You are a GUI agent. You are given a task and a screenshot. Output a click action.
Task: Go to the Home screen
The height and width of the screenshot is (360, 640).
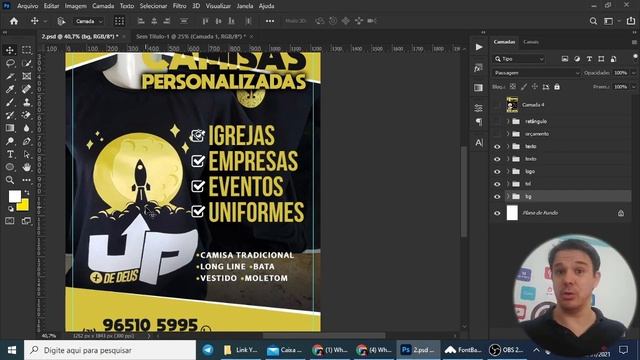click(14, 21)
